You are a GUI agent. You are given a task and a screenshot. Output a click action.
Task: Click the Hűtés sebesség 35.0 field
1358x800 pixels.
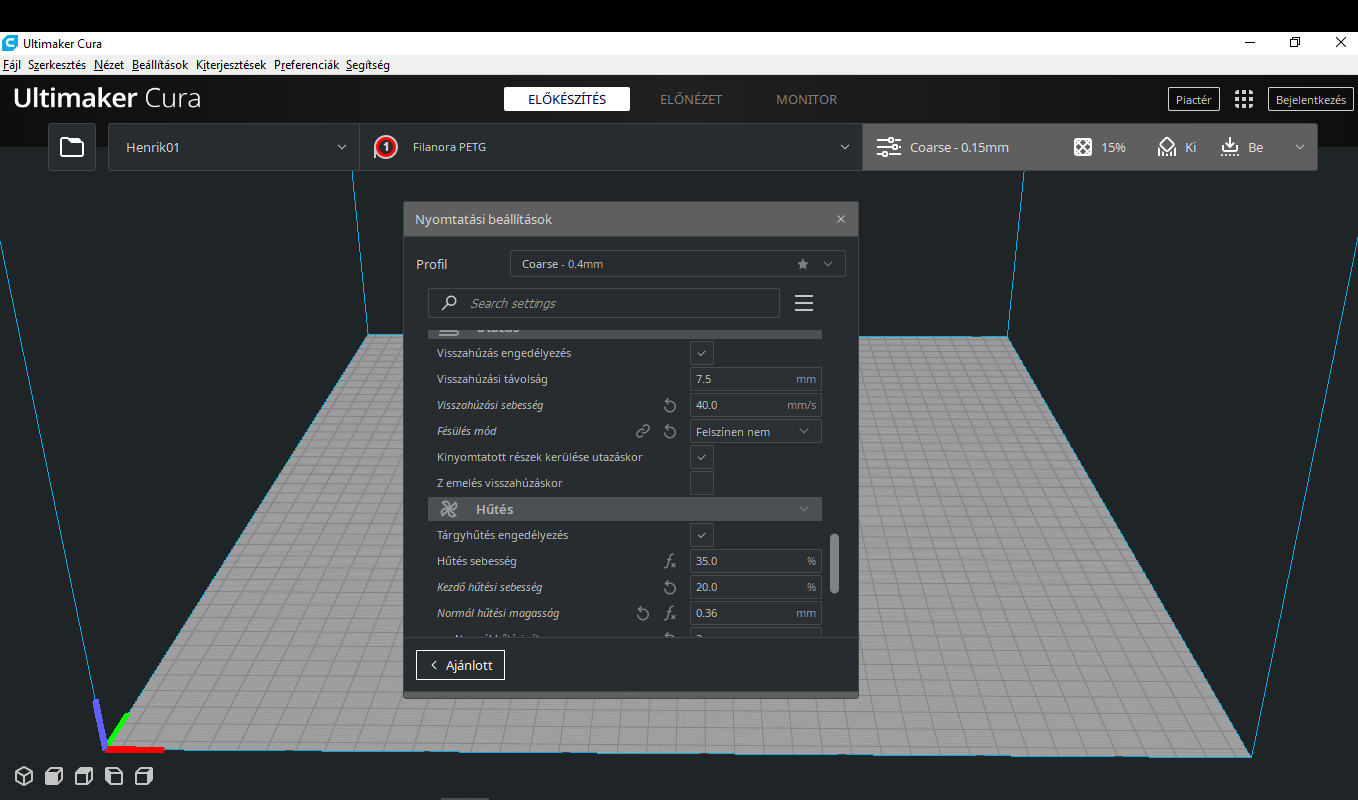[x=756, y=561]
